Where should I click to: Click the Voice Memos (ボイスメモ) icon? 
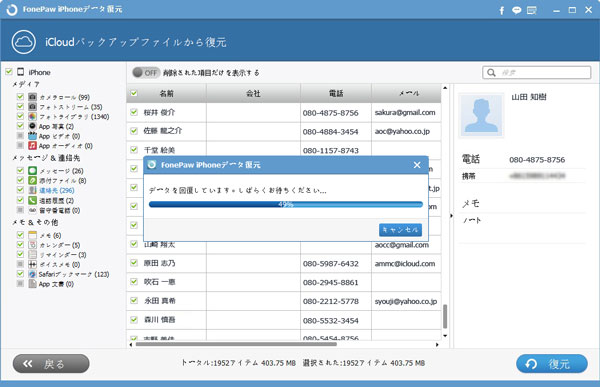(33, 264)
